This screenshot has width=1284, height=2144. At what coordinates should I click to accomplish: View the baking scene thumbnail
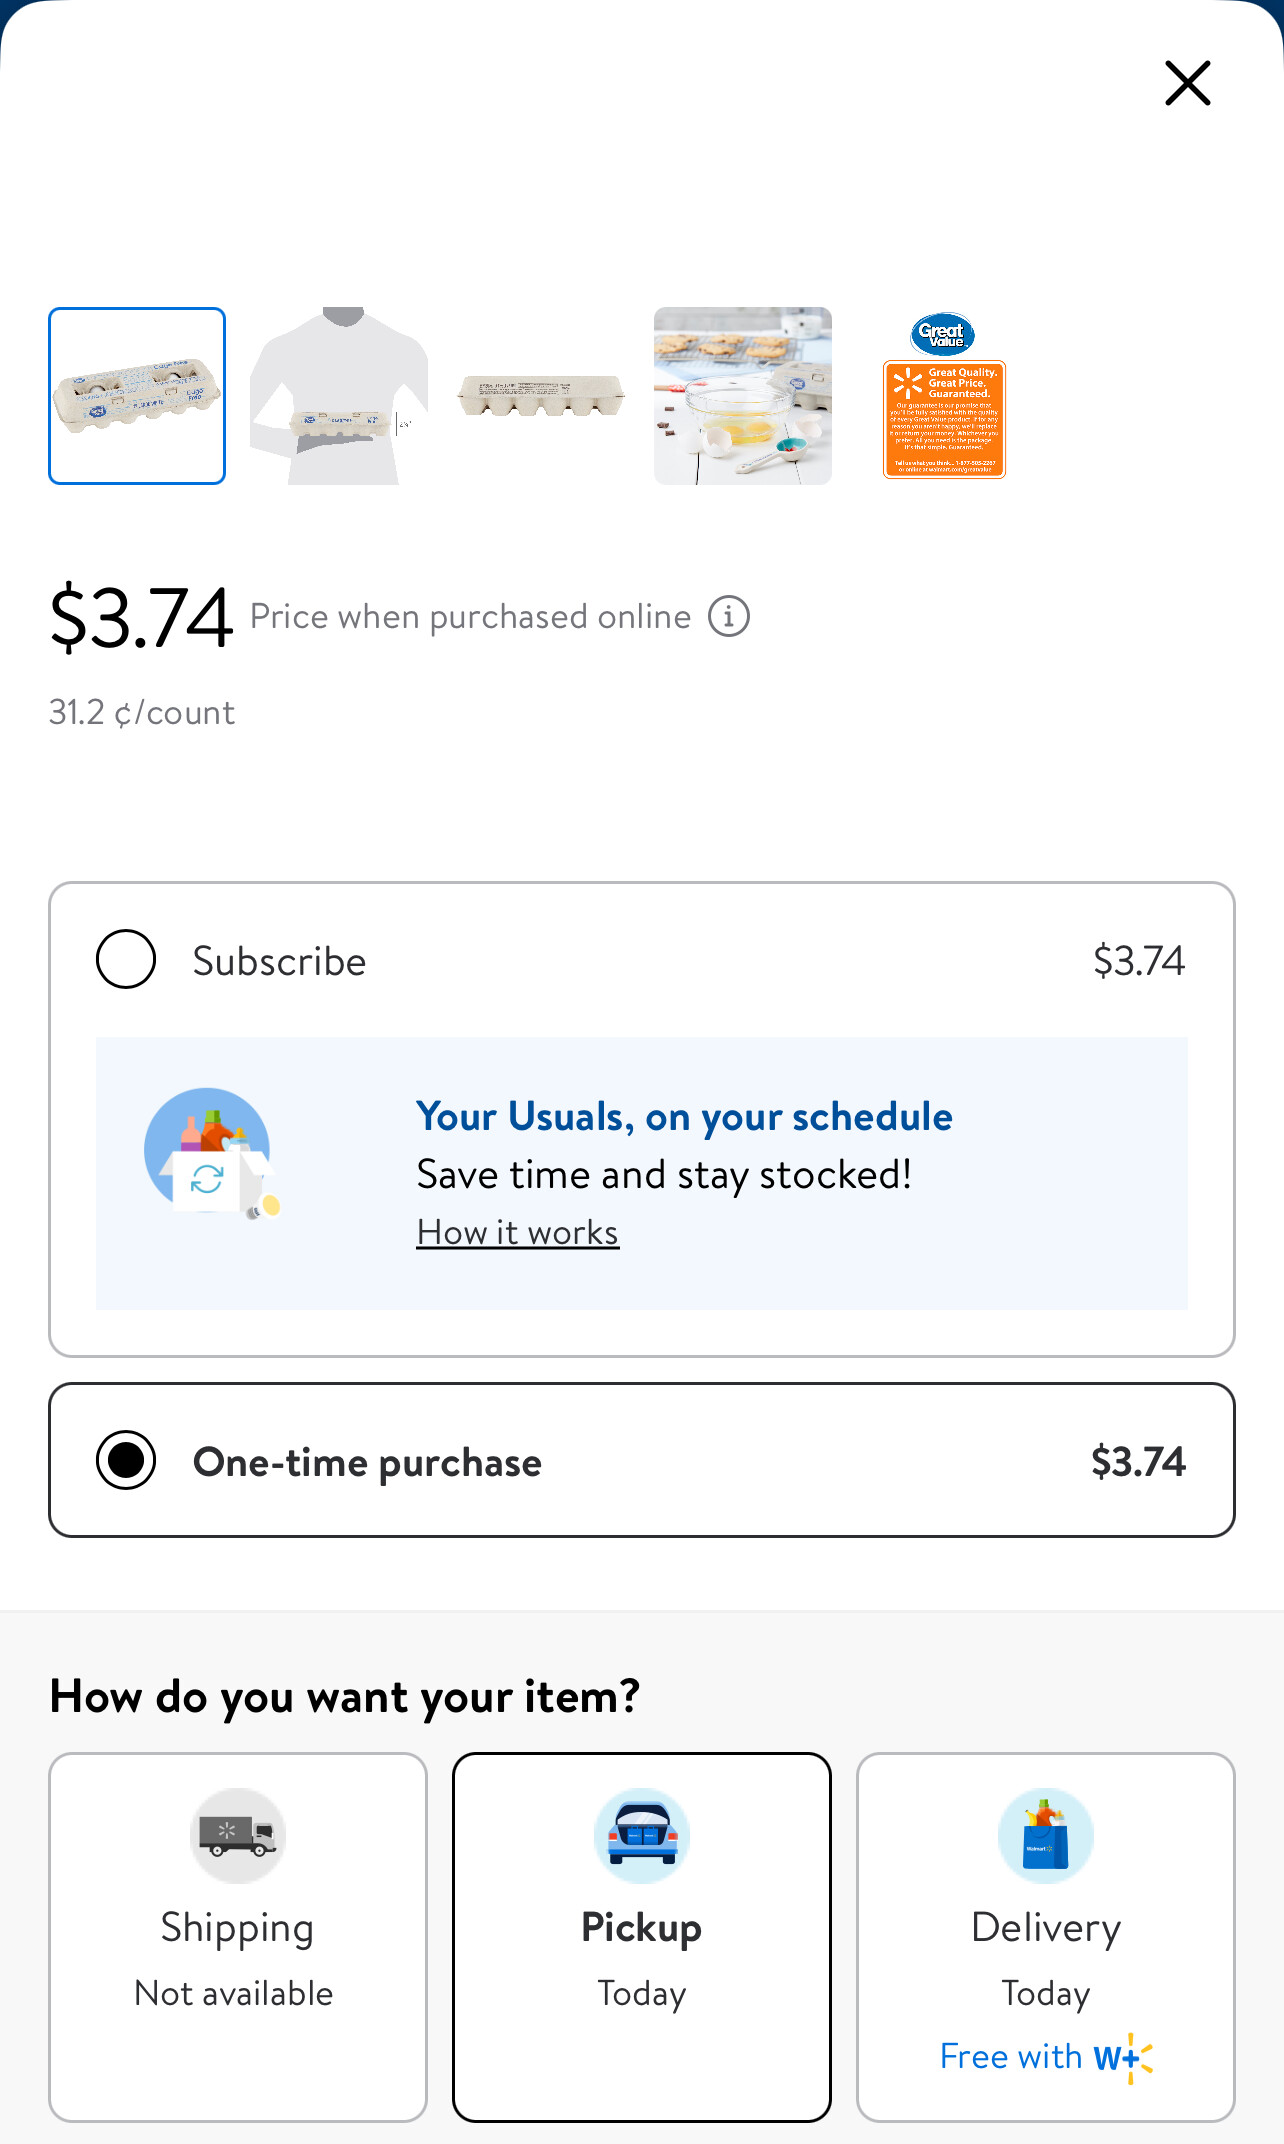[x=743, y=396]
